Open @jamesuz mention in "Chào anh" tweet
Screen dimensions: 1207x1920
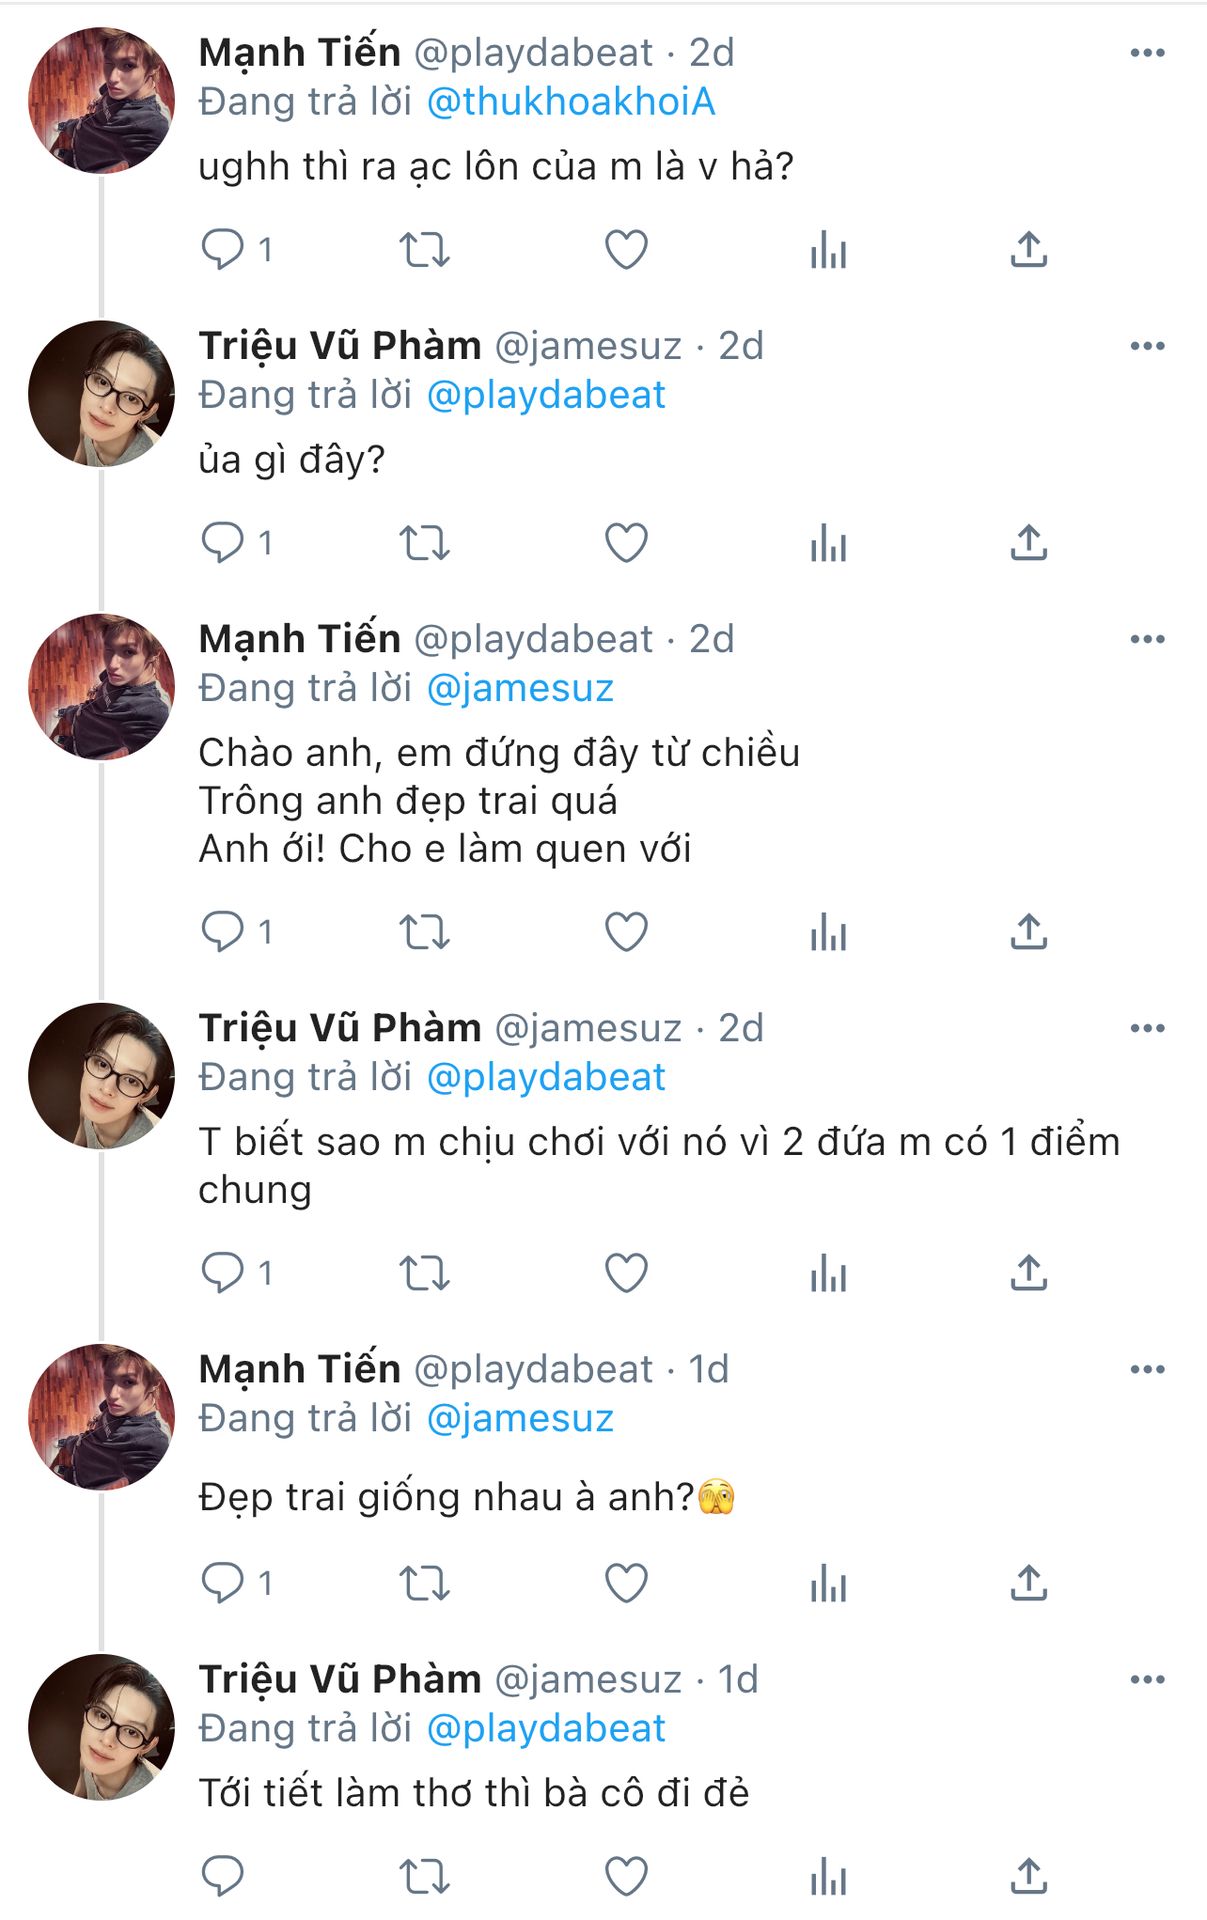(520, 688)
